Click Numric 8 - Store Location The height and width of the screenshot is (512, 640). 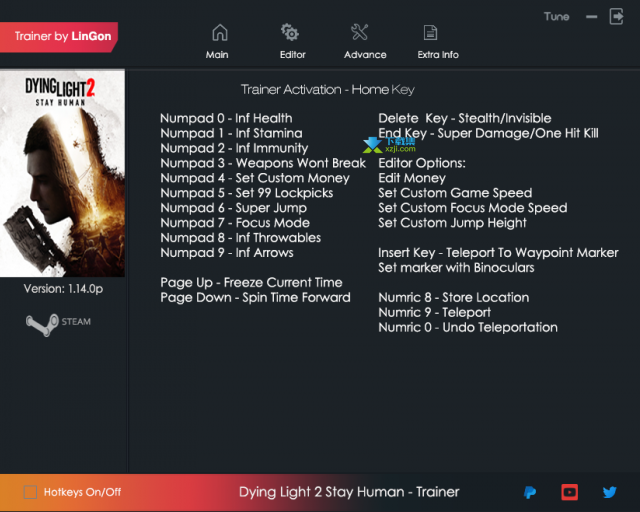(x=454, y=297)
